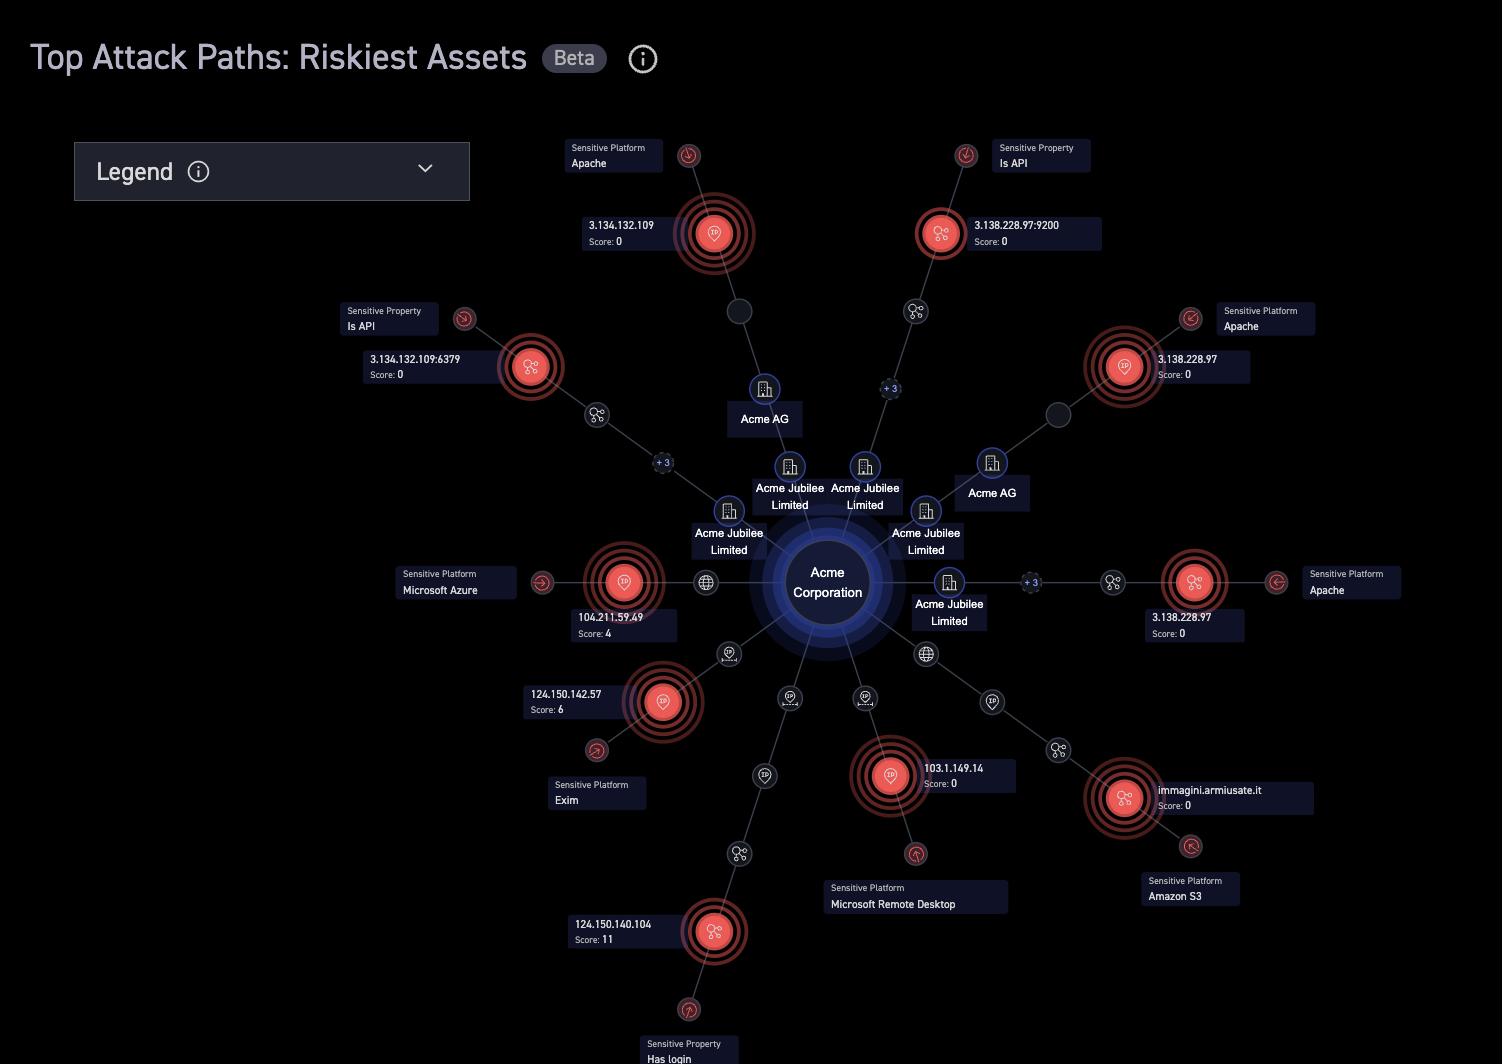
Task: Click the Amazon S3 platform label
Action: 1190,889
